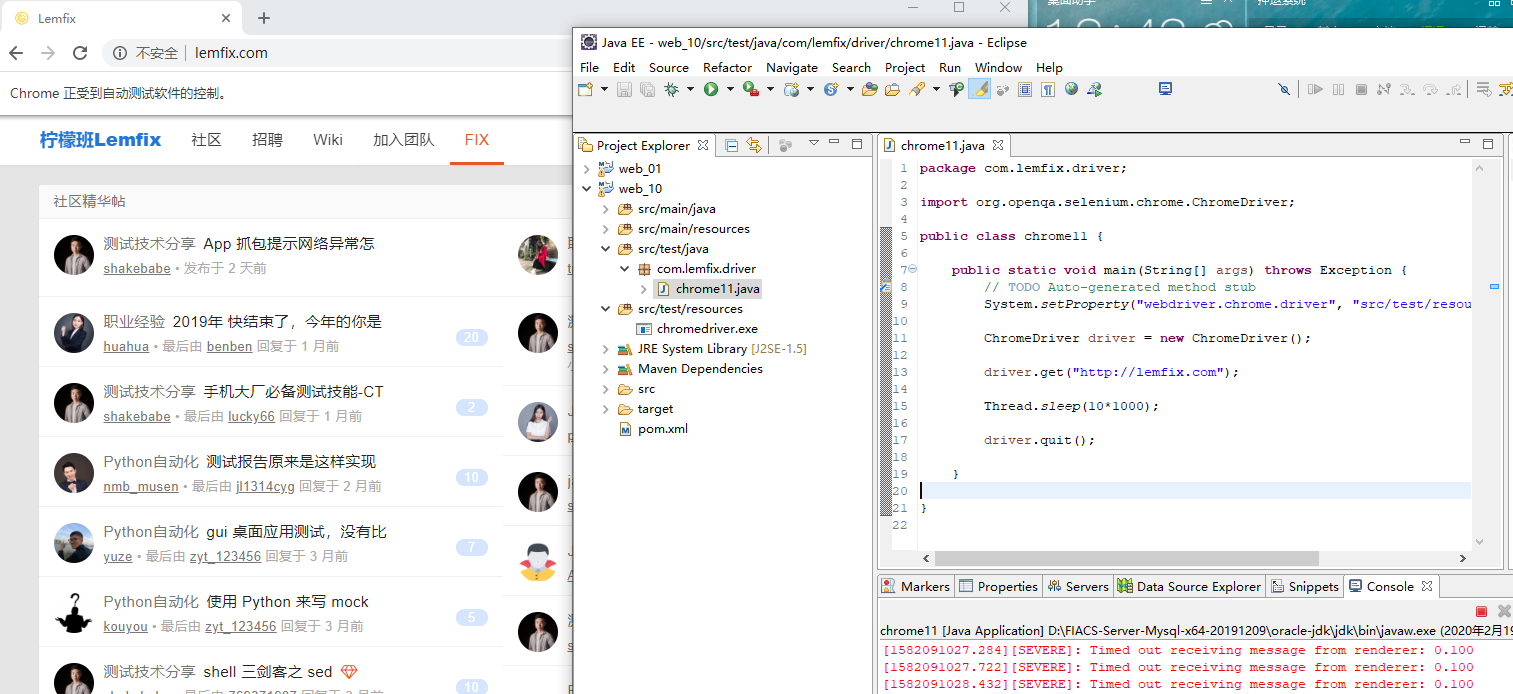Click the editor's horizontal scrollbar

coord(1126,559)
